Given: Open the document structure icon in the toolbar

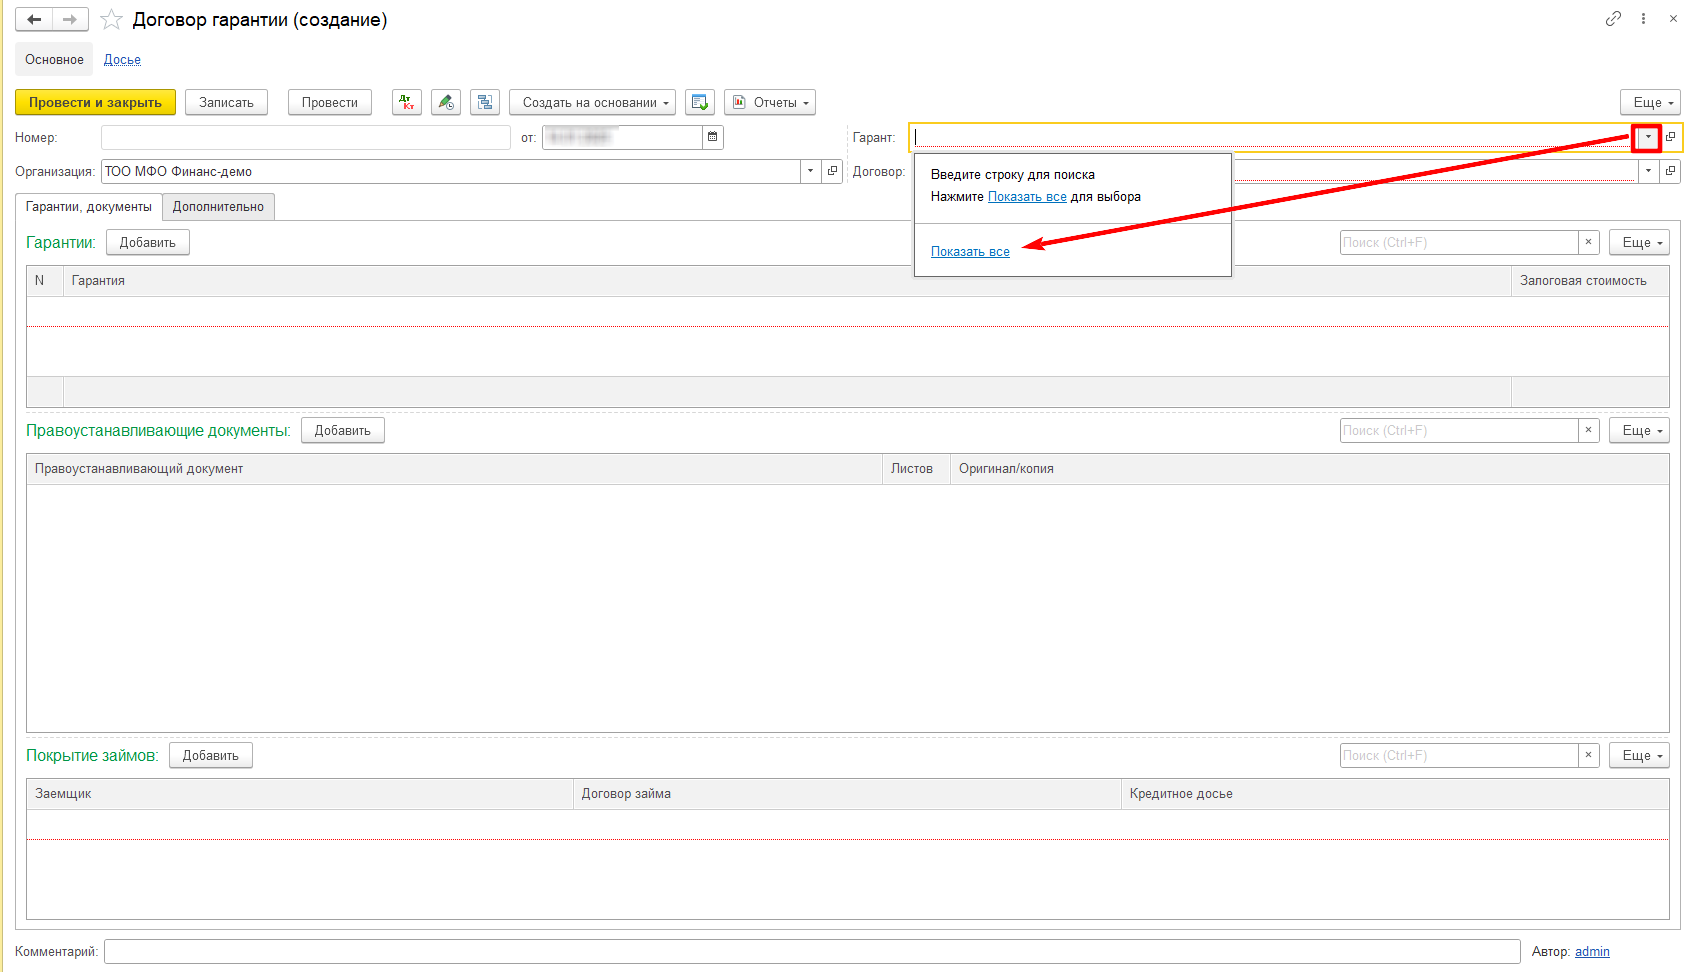Looking at the screenshot, I should pyautogui.click(x=485, y=102).
